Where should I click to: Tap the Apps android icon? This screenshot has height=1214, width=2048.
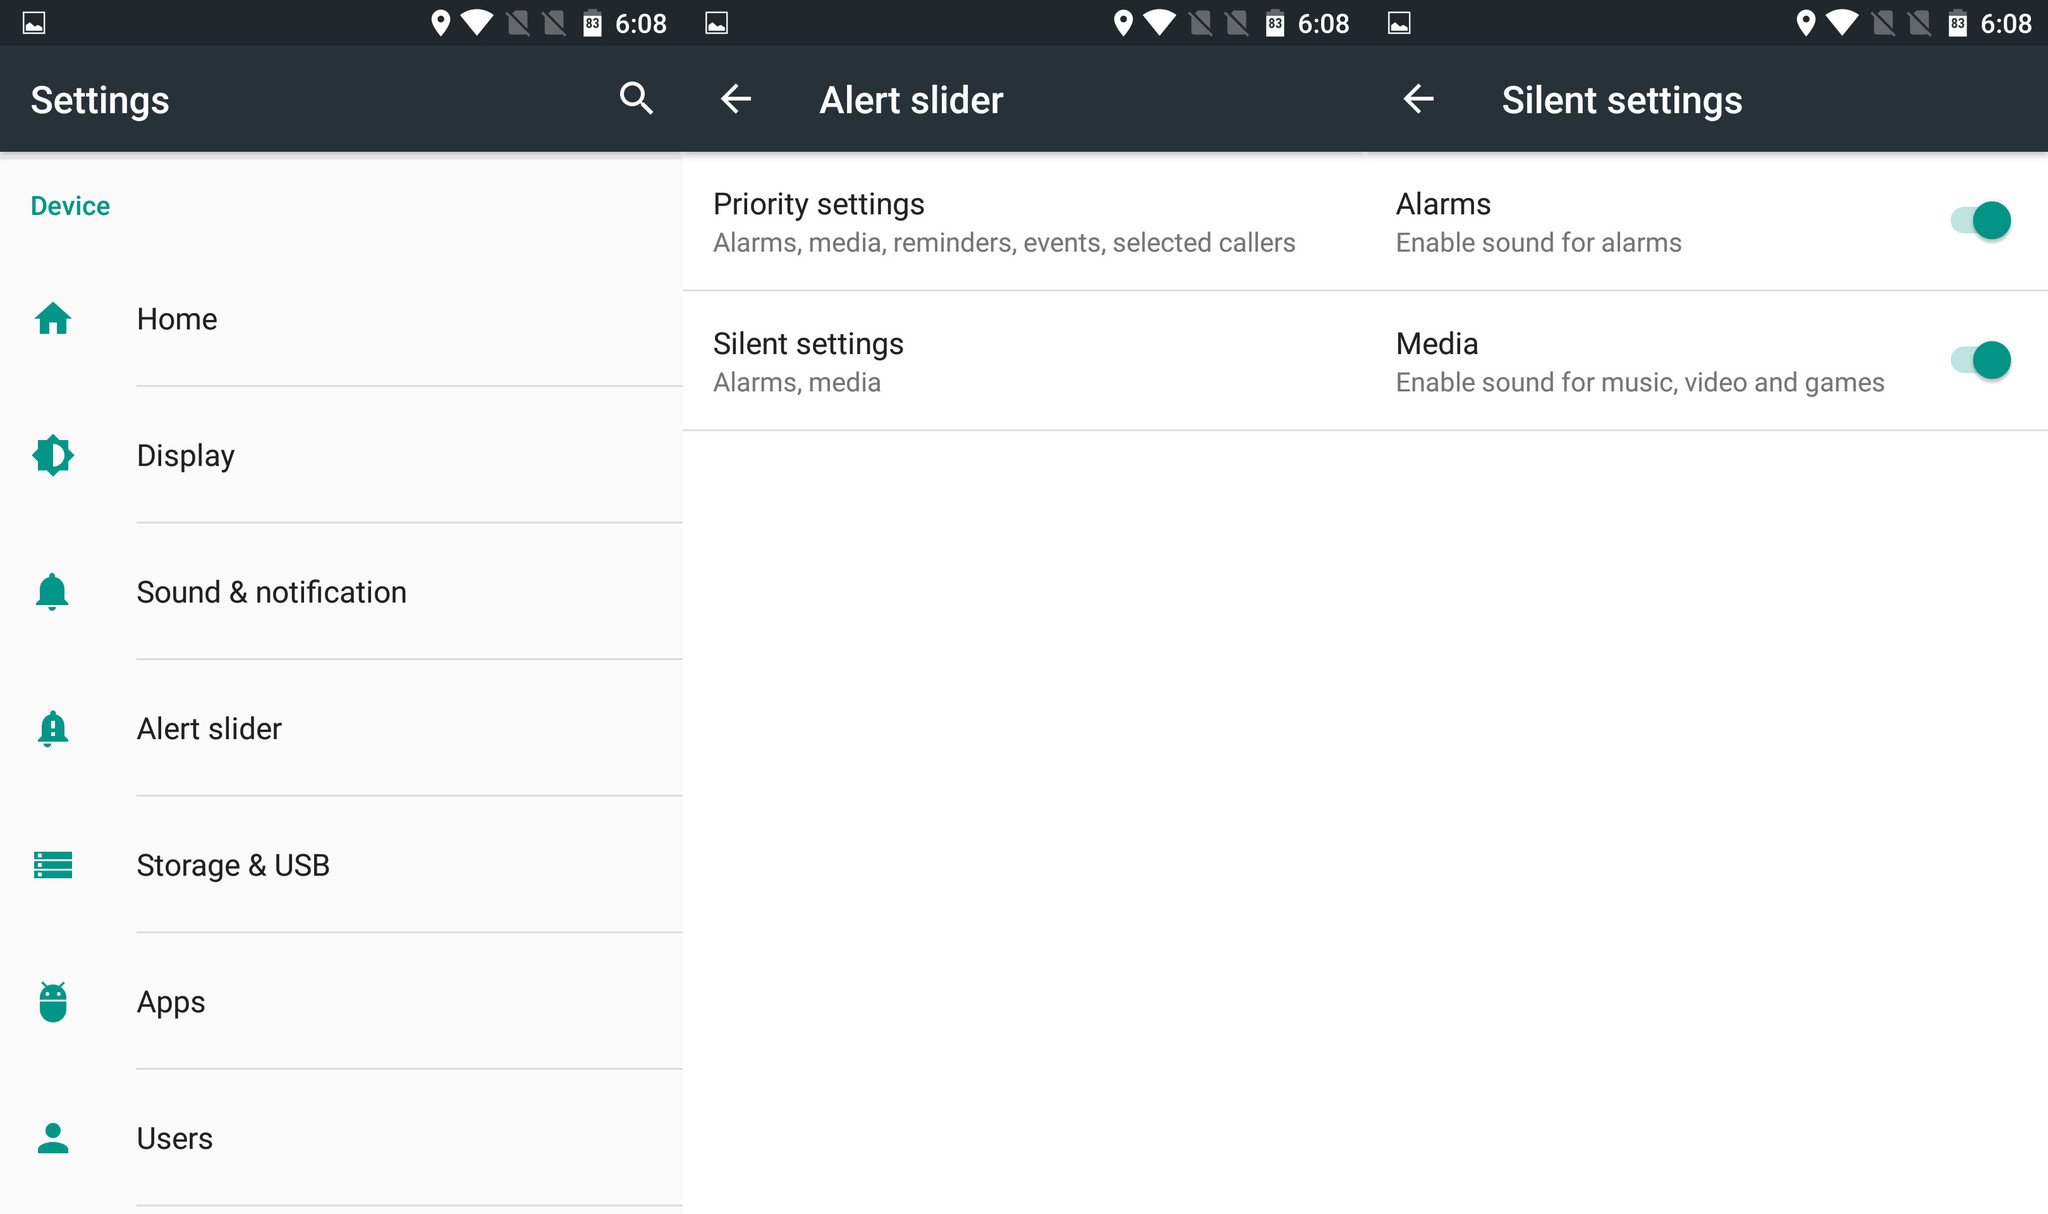coord(53,1002)
